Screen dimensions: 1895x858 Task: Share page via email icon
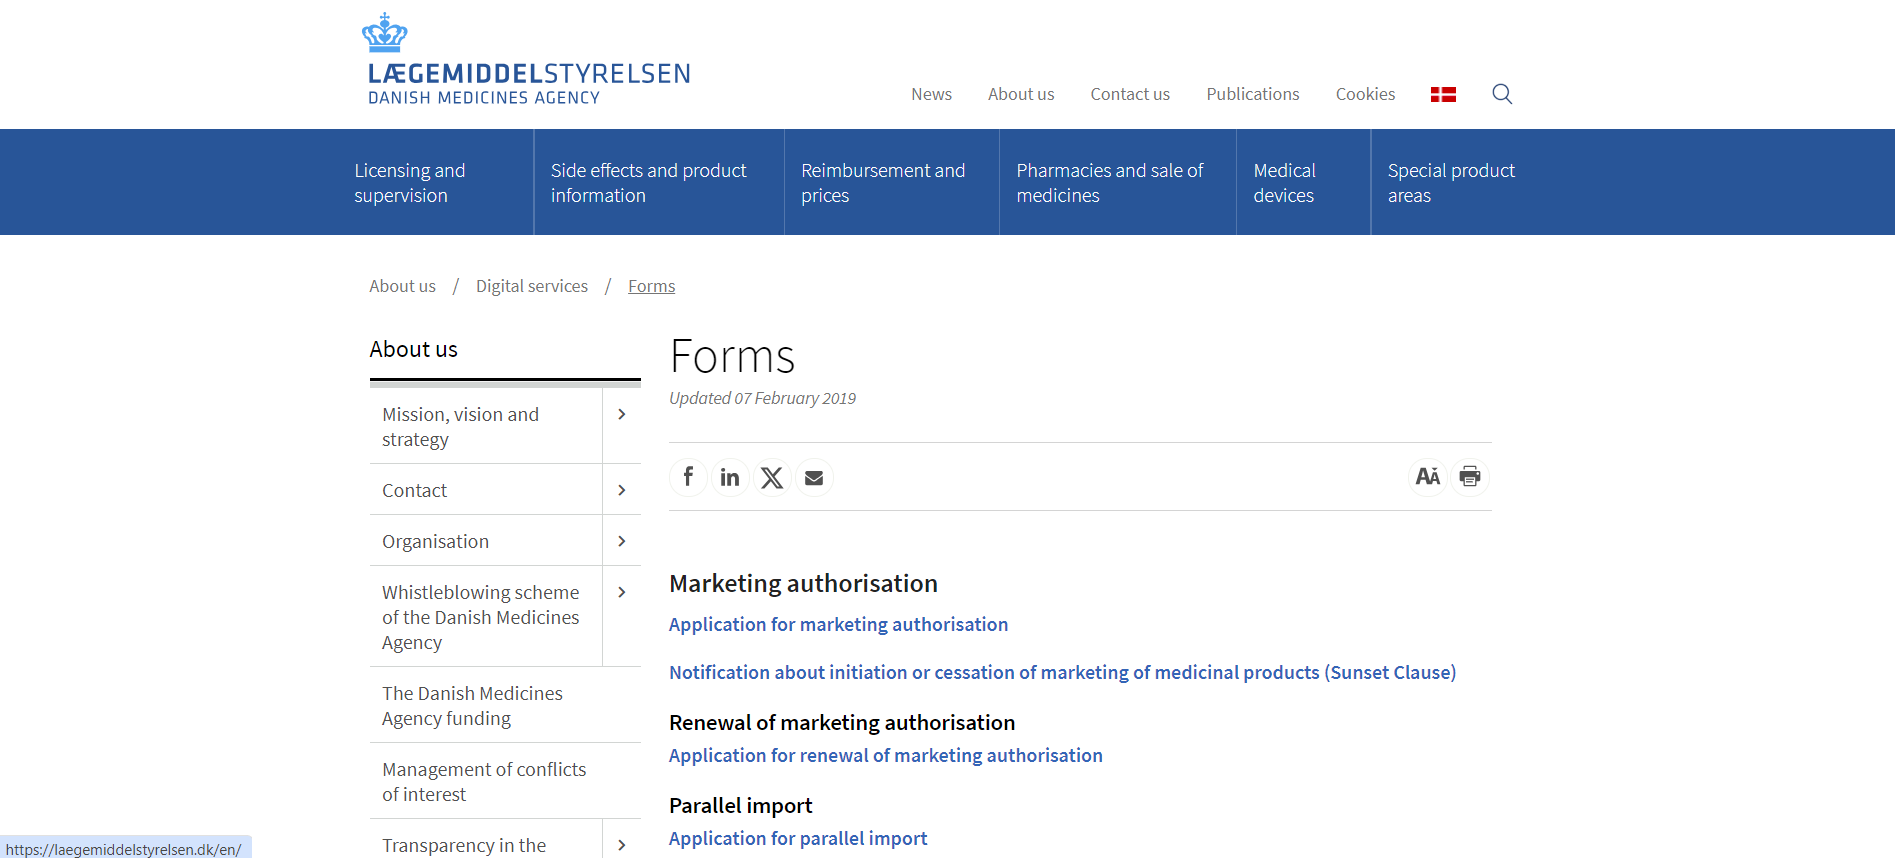pos(814,477)
